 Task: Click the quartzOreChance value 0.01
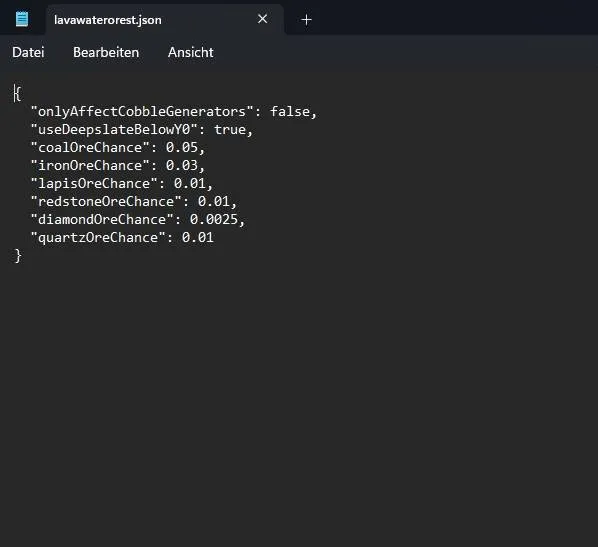(x=198, y=237)
